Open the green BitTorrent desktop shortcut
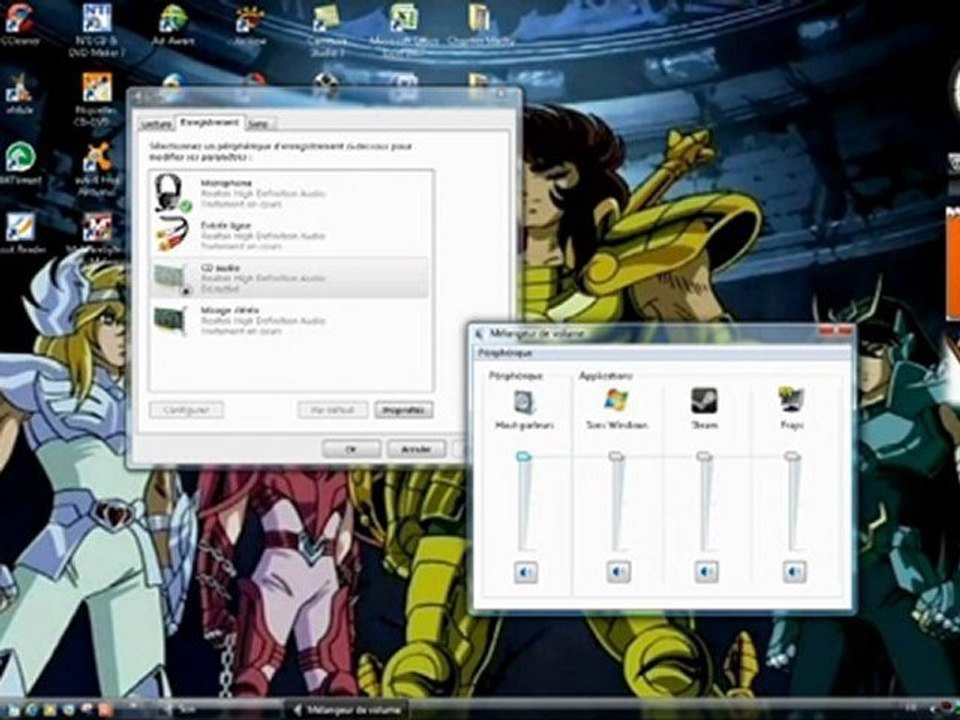This screenshot has height=720, width=960. pyautogui.click(x=21, y=163)
